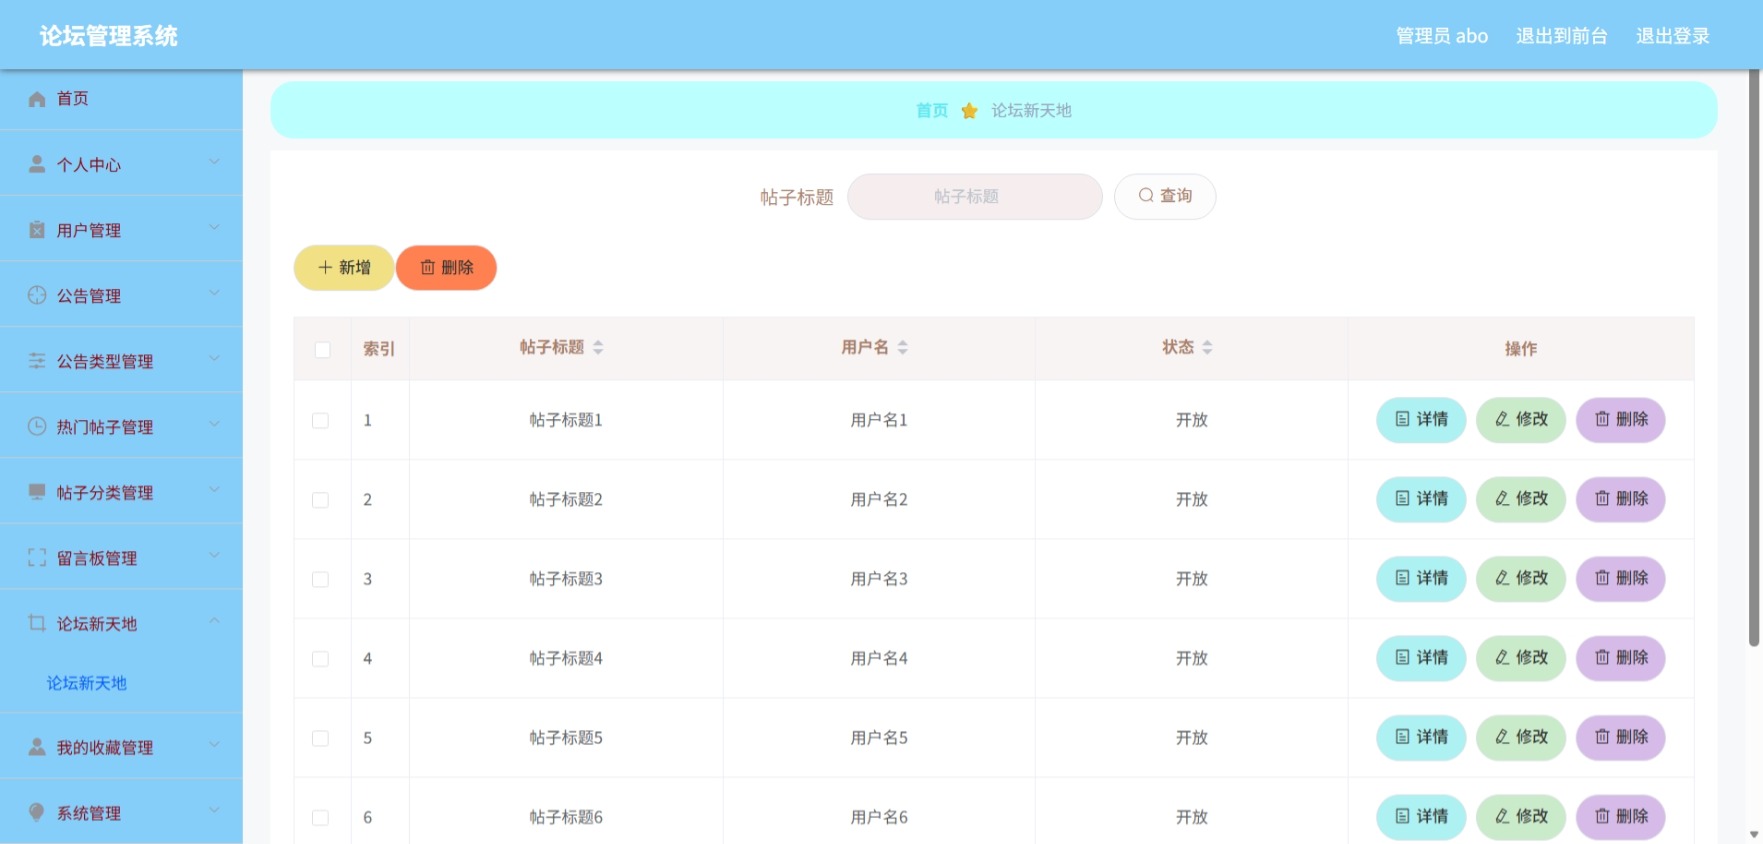Sort the 用户名 column using its arrows
This screenshot has width=1763, height=844.
point(903,347)
